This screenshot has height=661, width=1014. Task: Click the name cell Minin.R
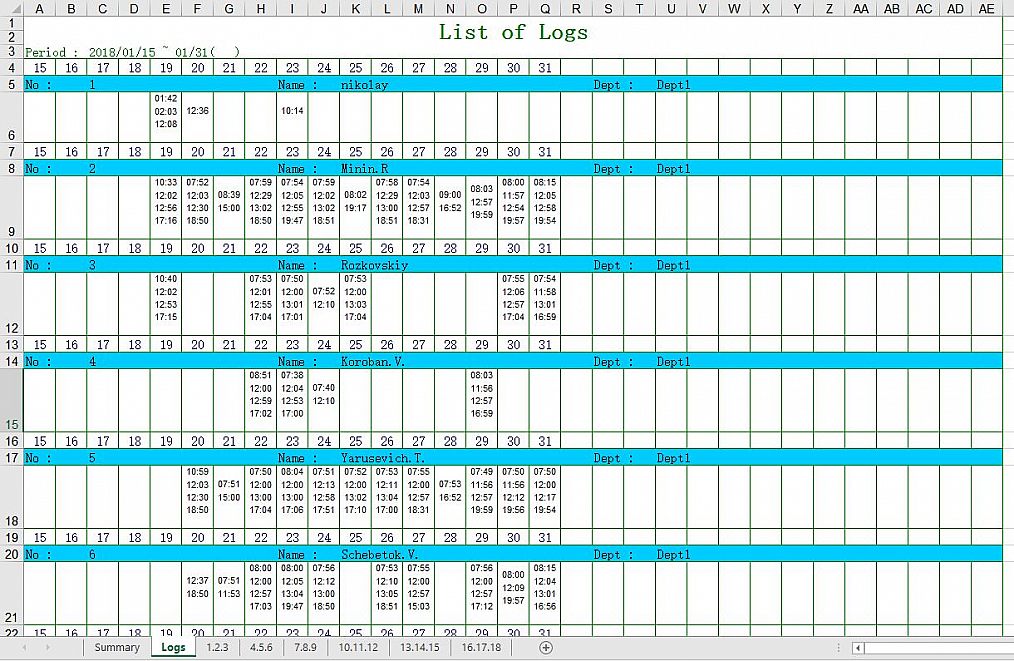click(x=364, y=169)
